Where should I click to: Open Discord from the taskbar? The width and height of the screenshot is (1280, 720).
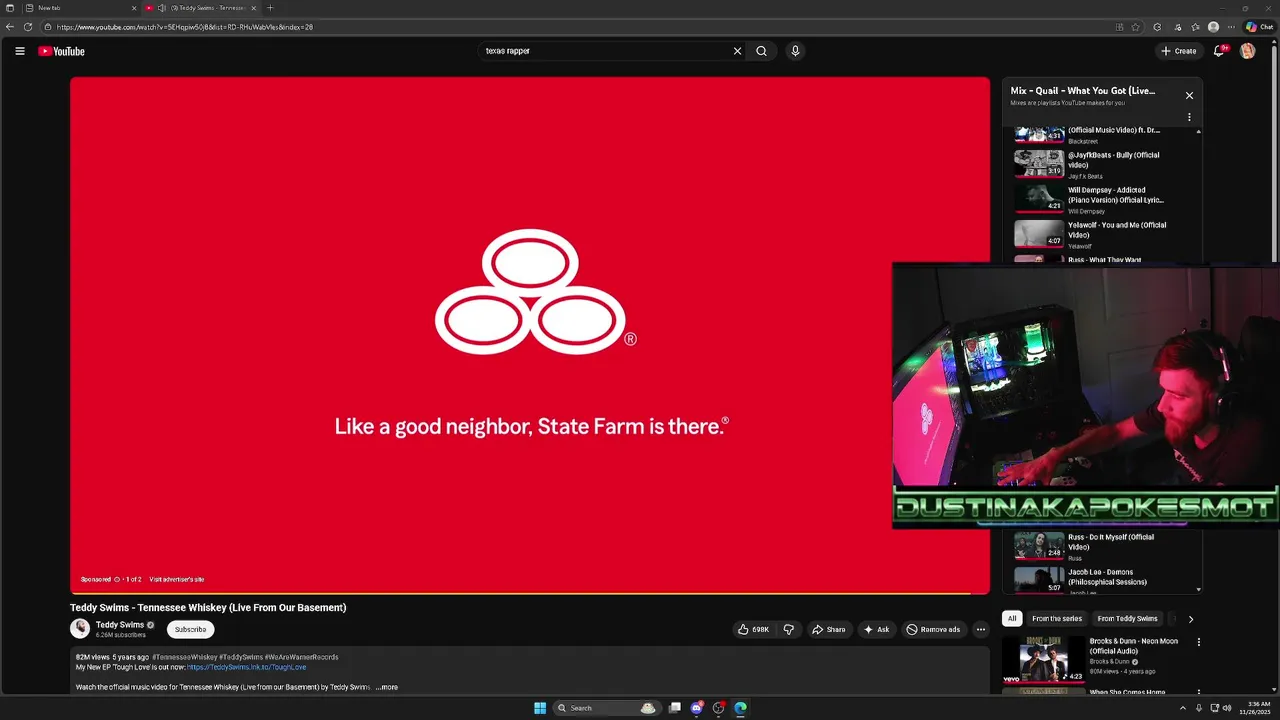[x=697, y=708]
